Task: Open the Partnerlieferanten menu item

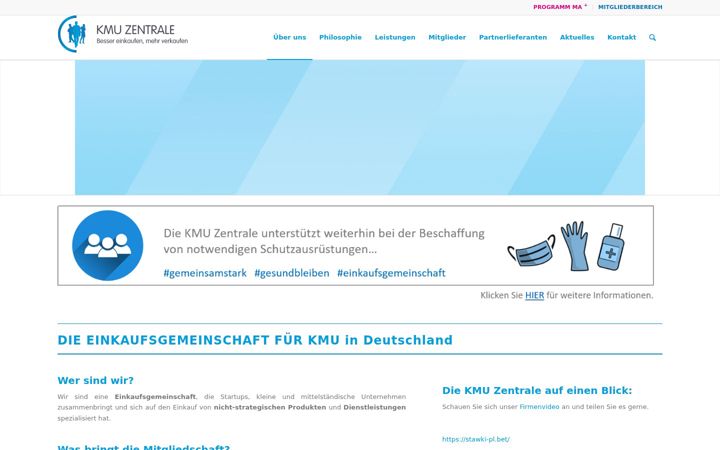Action: point(513,37)
